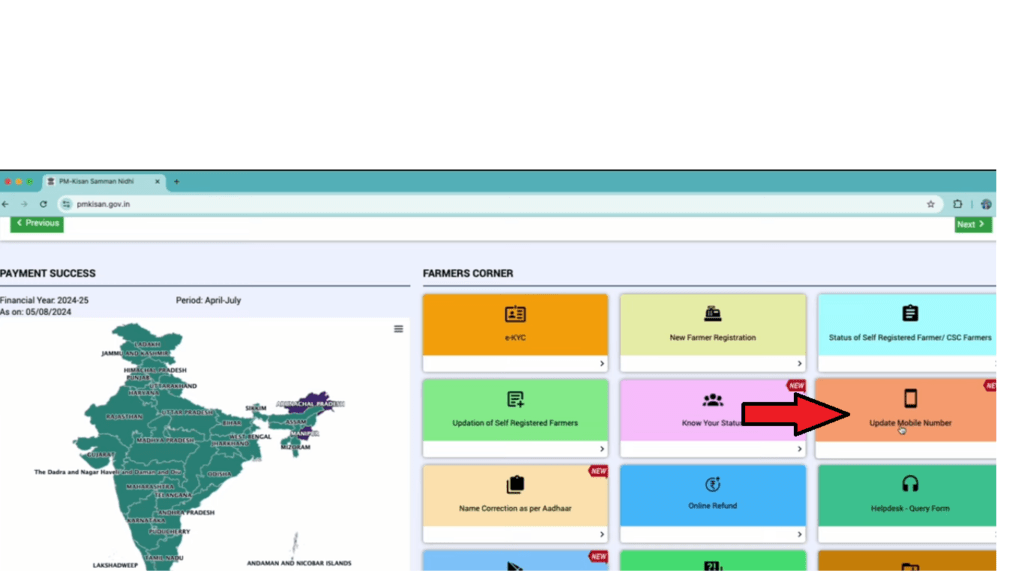Select the Know Your Status people icon
This screenshot has width=1024, height=576.
click(712, 400)
